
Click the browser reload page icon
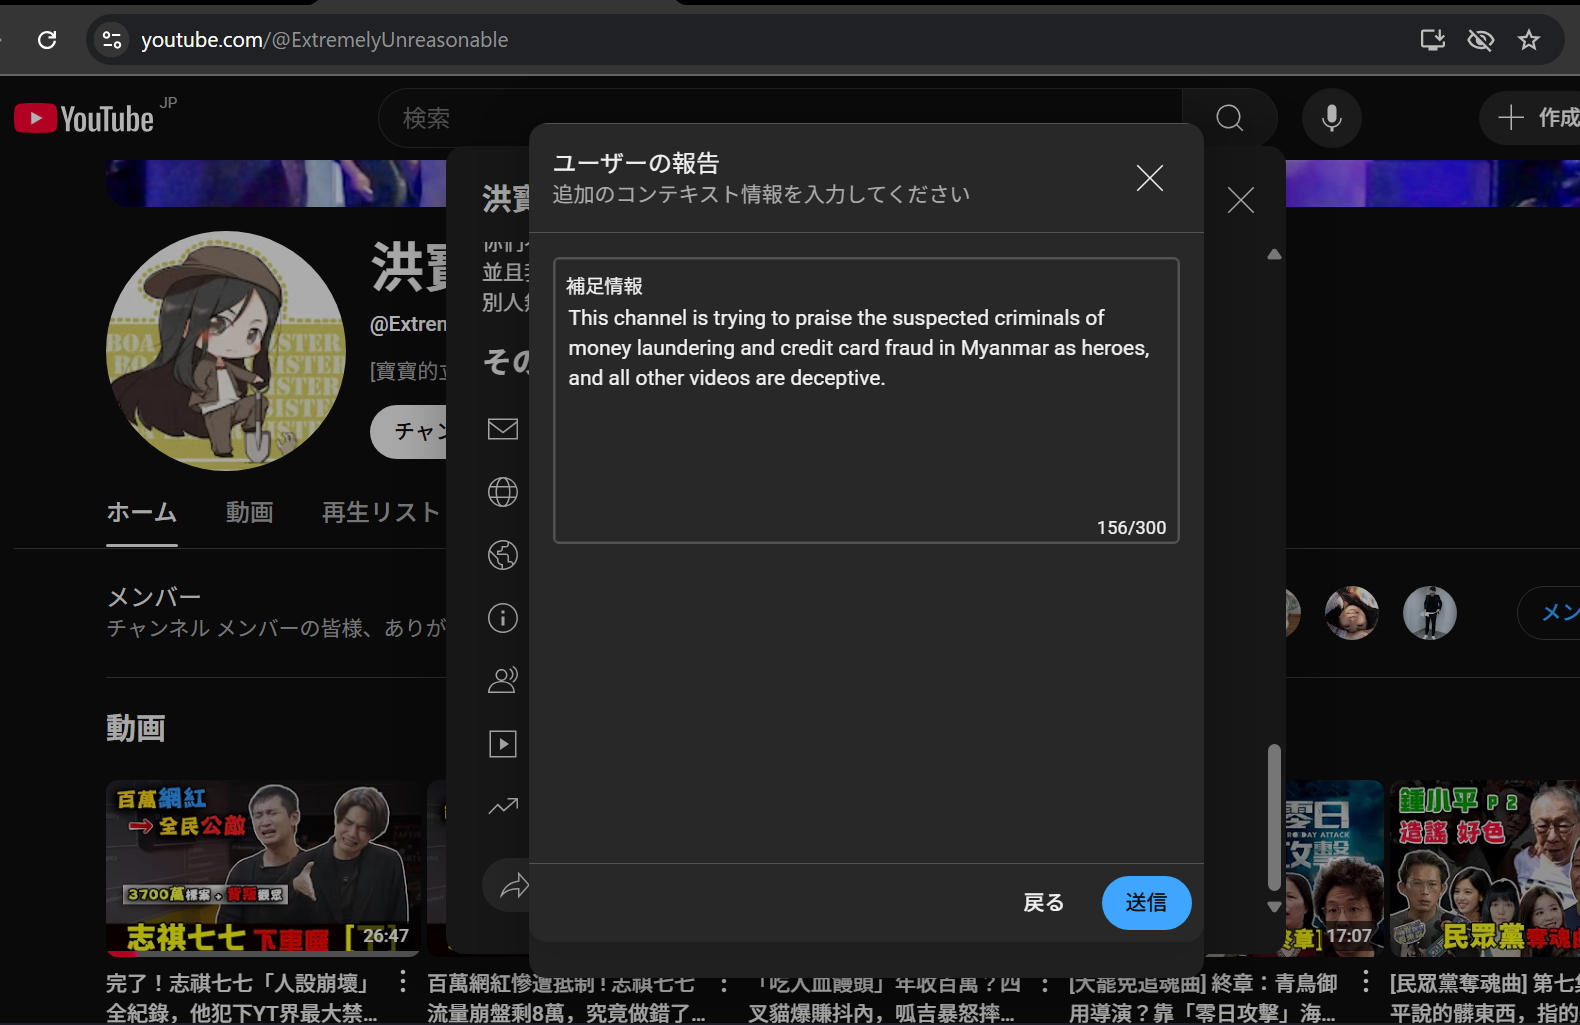[47, 40]
